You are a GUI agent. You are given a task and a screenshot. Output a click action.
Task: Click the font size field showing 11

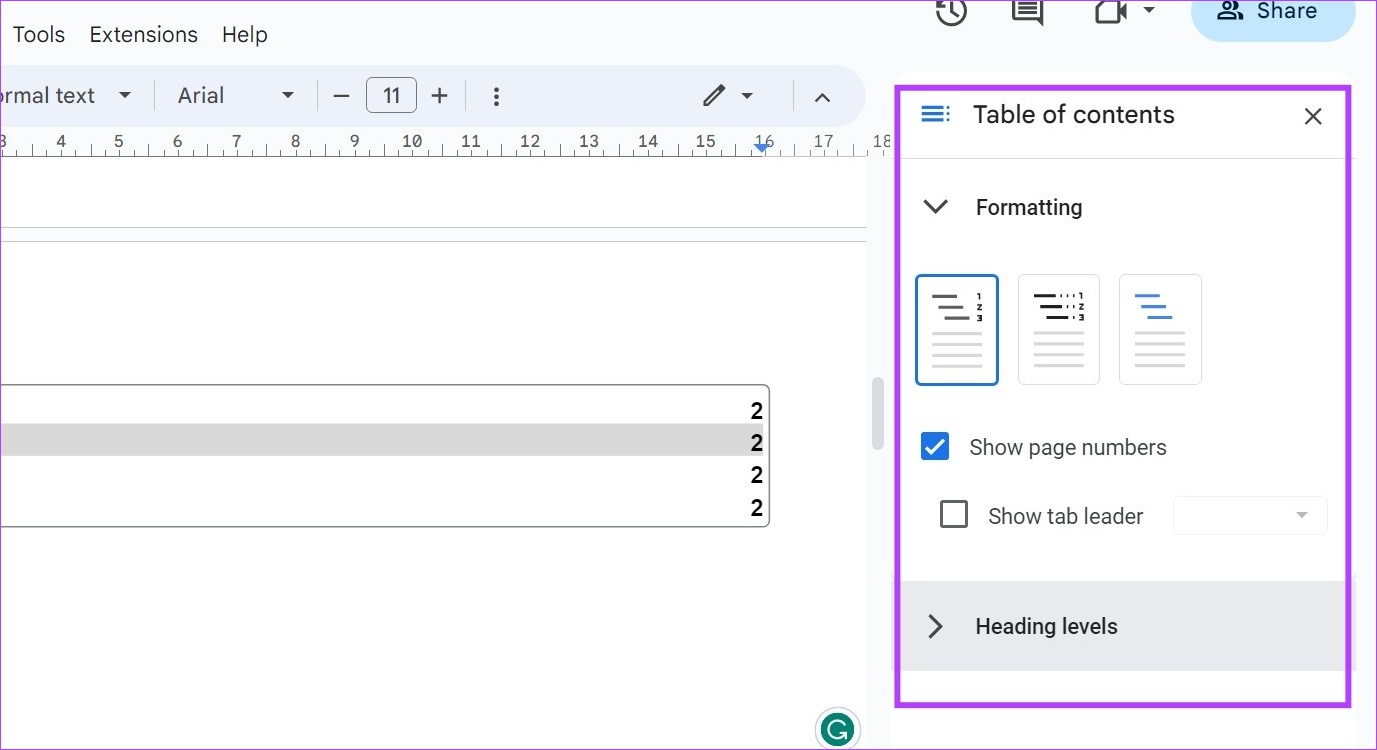pos(392,96)
